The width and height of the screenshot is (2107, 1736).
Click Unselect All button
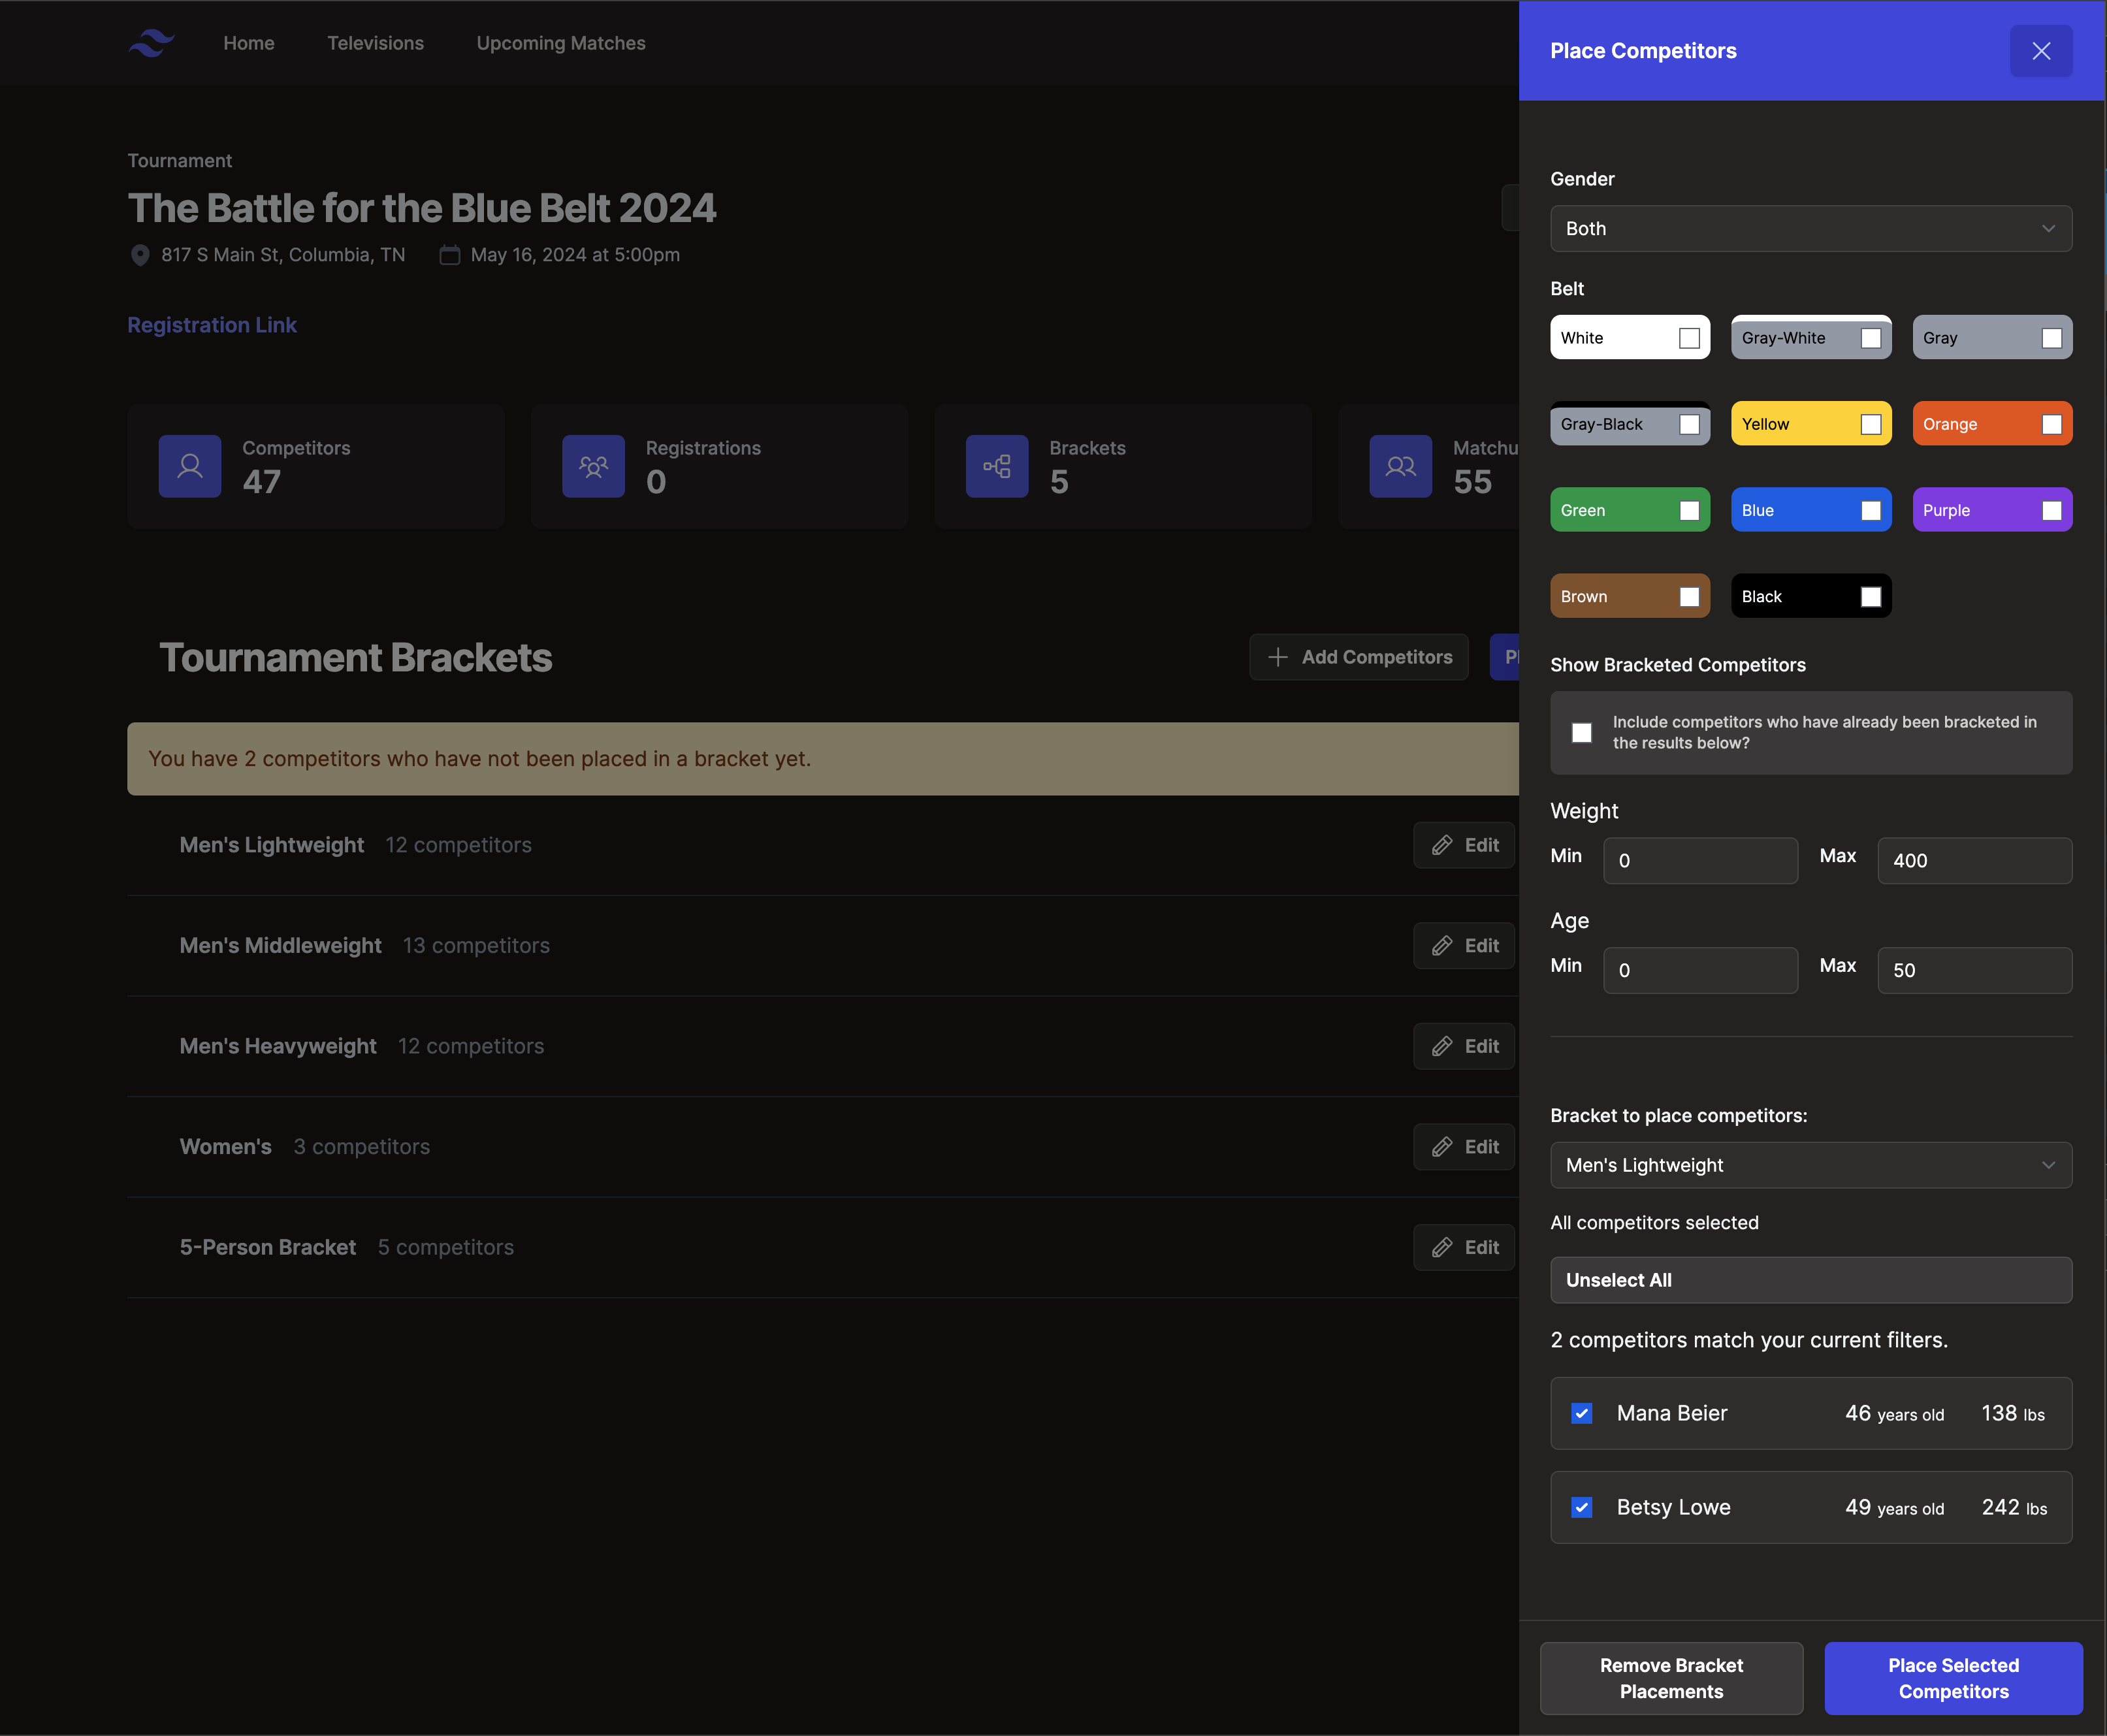(x=1810, y=1280)
